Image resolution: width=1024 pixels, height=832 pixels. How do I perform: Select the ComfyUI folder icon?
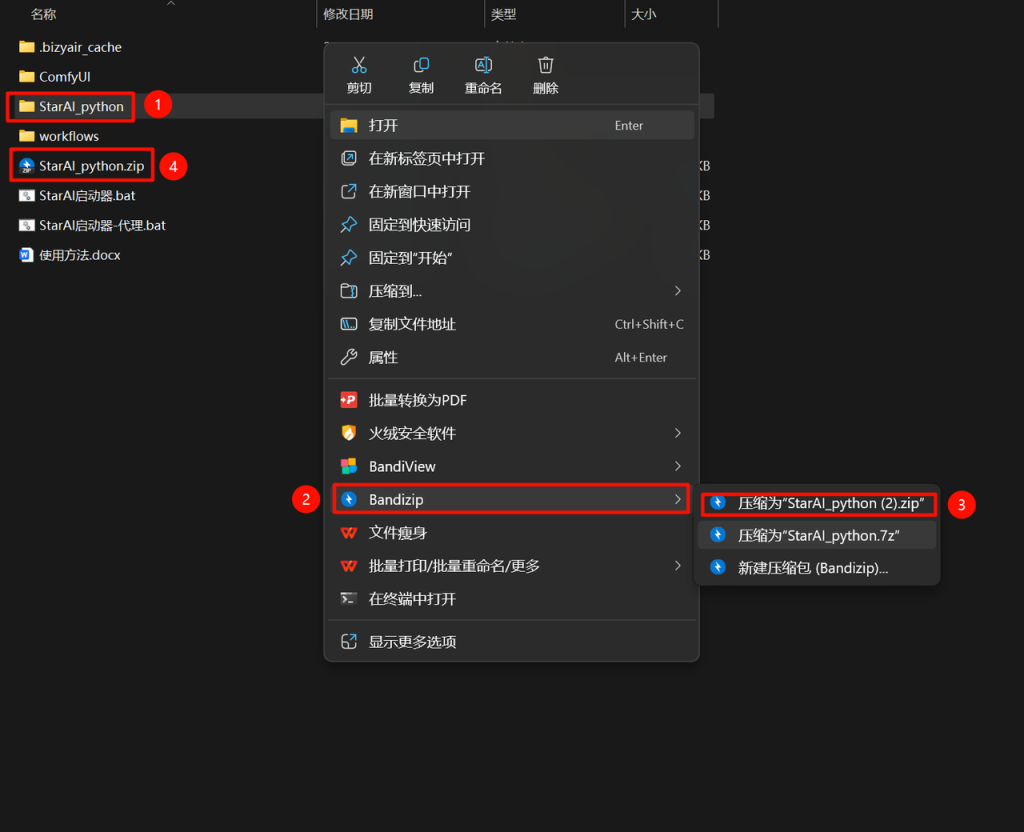(x=26, y=76)
